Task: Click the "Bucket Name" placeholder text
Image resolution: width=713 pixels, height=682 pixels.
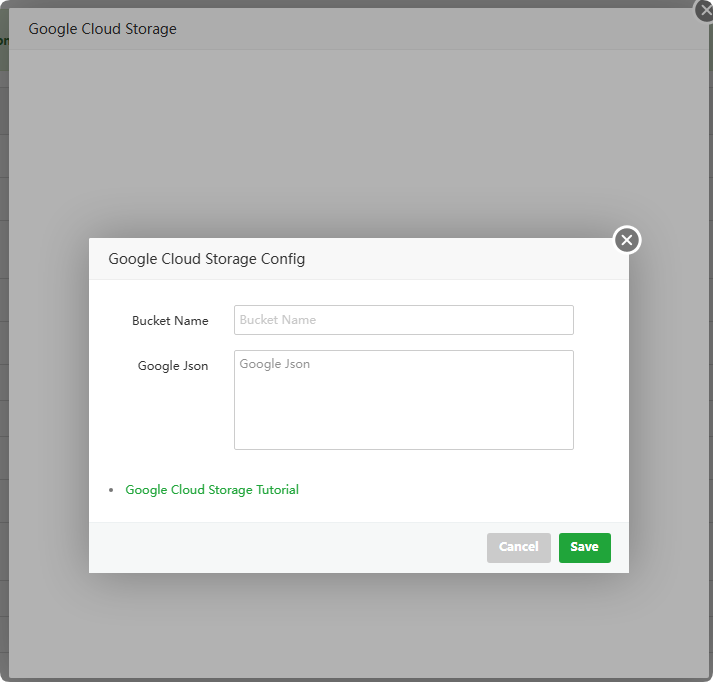Action: (278, 320)
